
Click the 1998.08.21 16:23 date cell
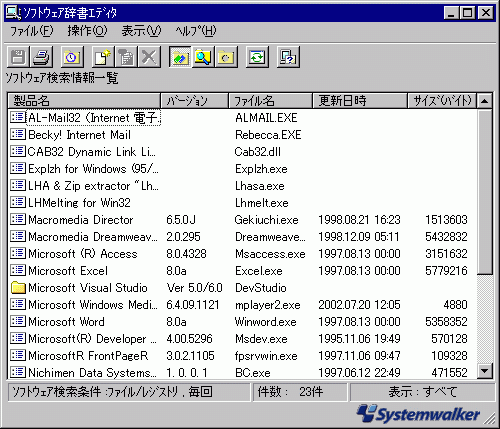tap(359, 220)
